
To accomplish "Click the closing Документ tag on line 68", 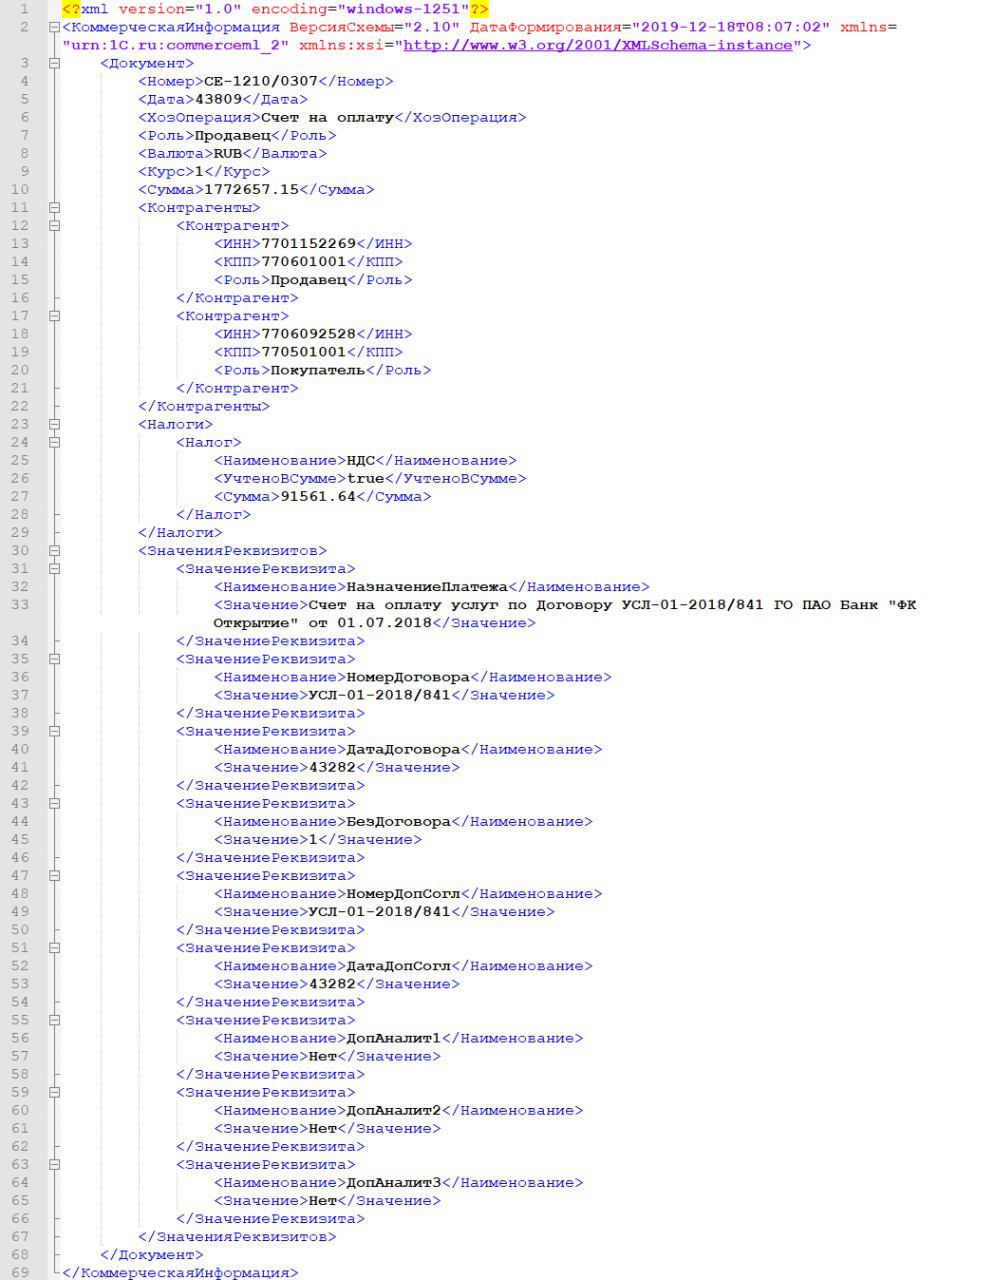I will click(152, 1254).
